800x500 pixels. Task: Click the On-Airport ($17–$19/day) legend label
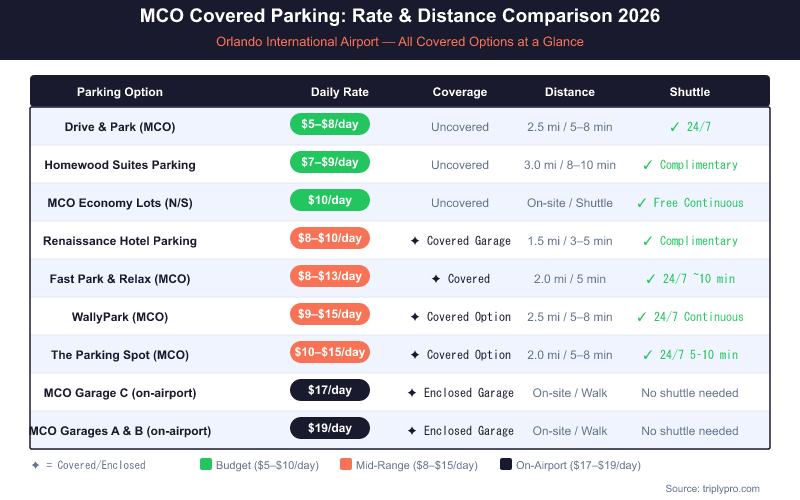[x=578, y=465]
